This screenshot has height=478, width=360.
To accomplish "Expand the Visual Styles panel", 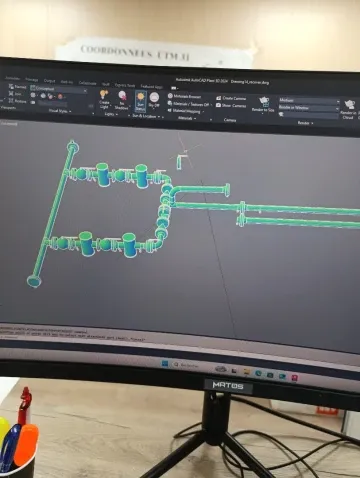I will pos(60,111).
